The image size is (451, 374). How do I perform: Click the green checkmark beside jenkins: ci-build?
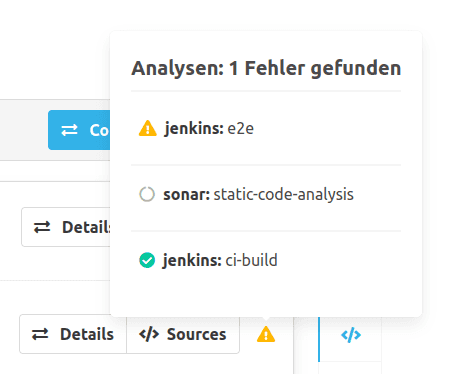pos(147,260)
